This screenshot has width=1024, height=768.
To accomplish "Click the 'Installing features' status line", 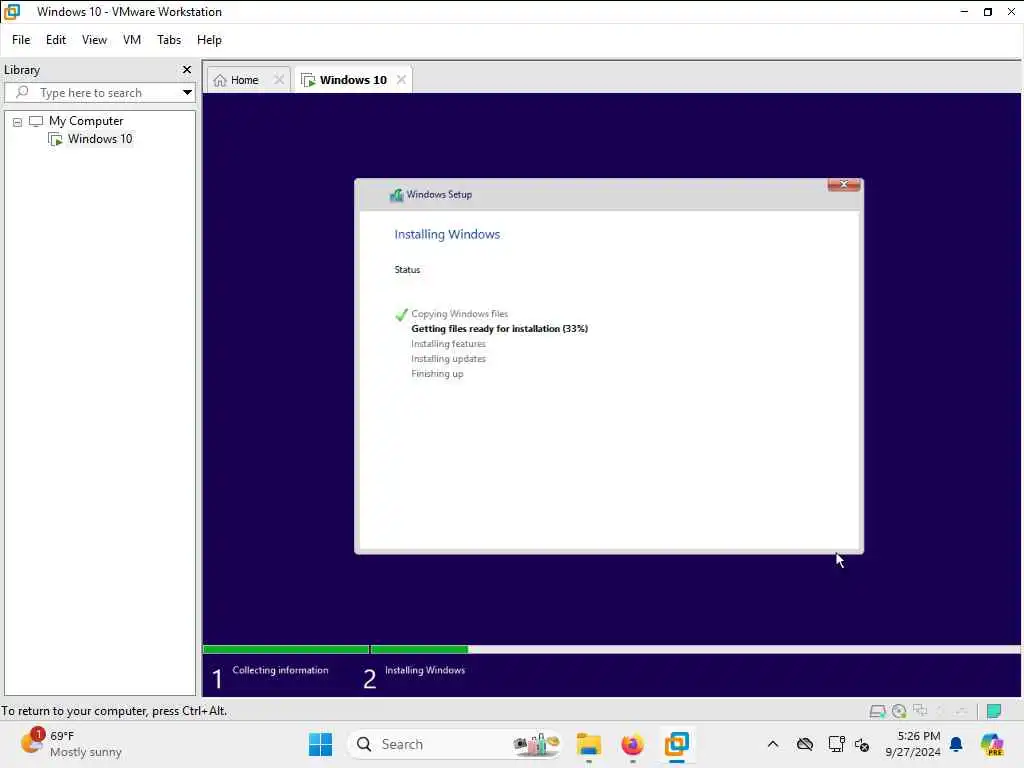I will [x=449, y=344].
